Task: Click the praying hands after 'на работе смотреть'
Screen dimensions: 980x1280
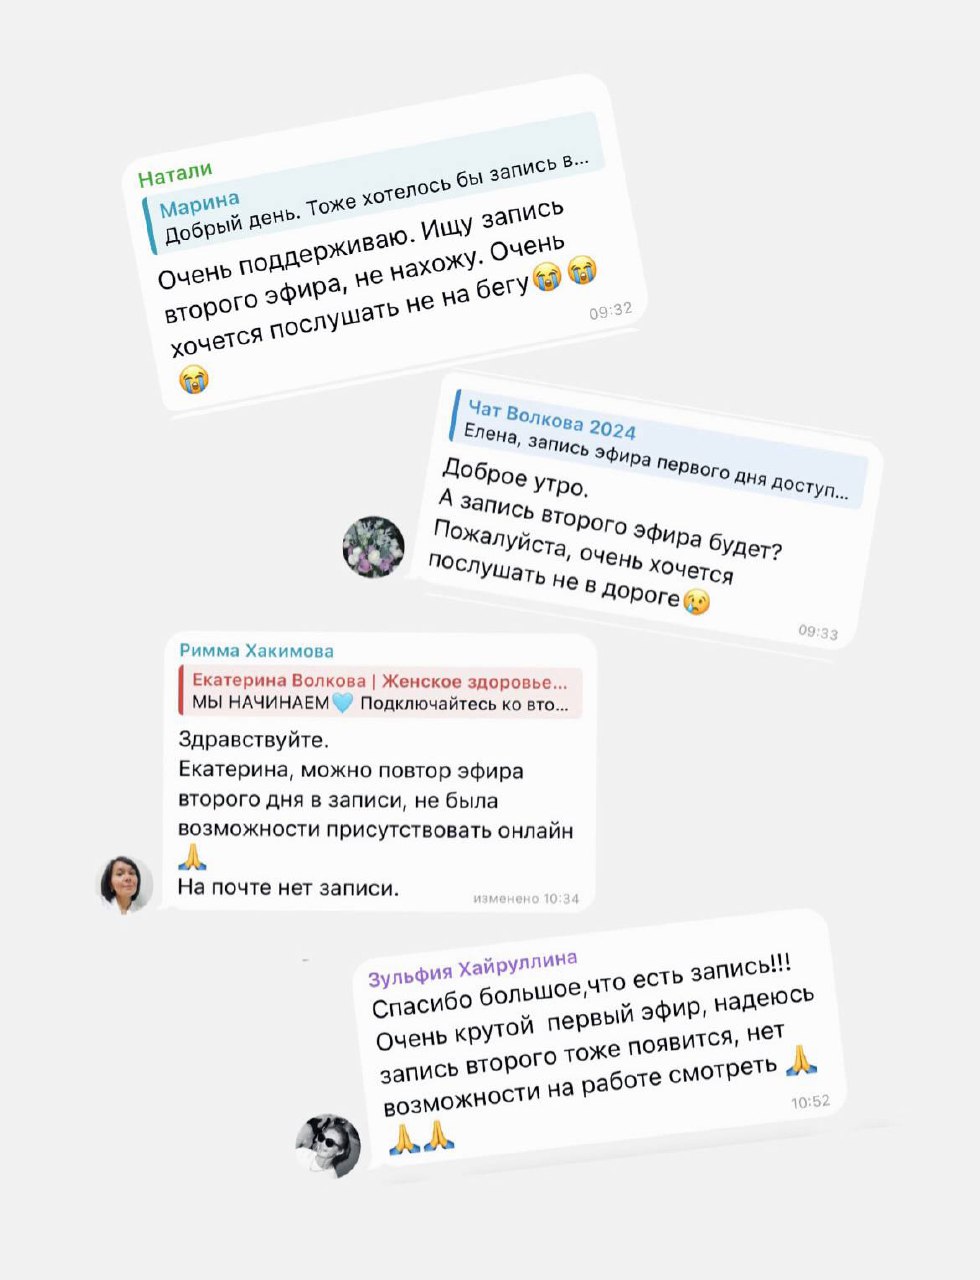Action: point(802,1059)
